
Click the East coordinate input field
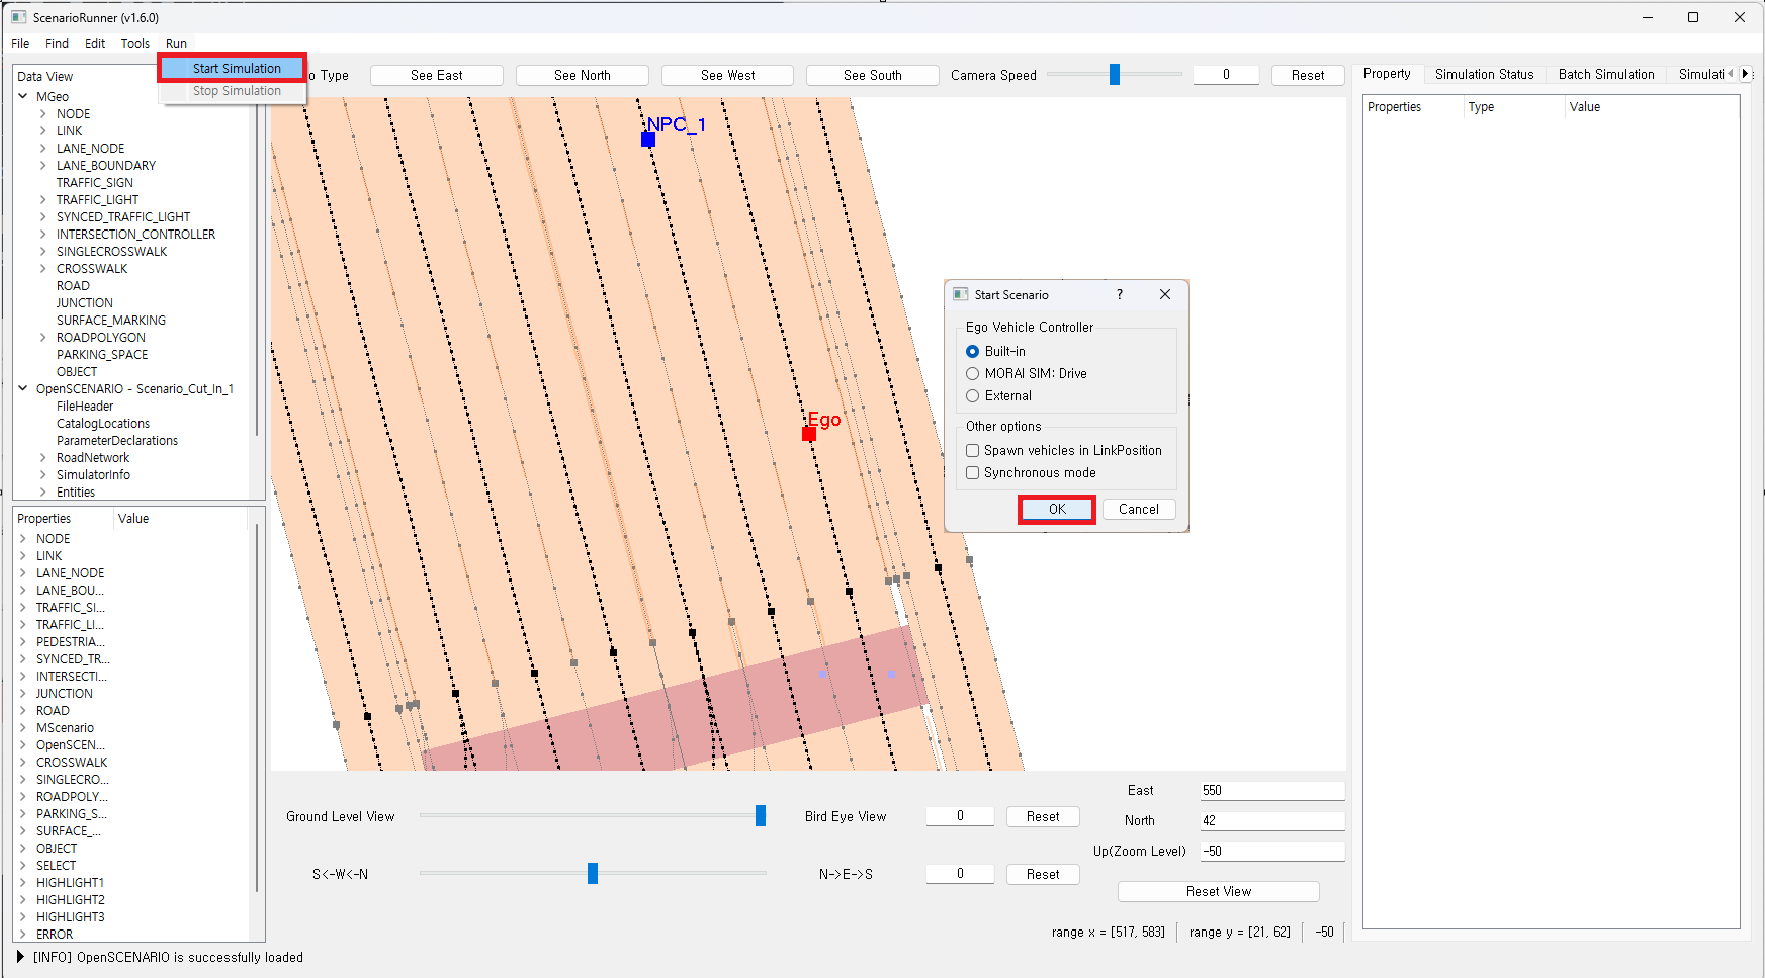coord(1271,790)
